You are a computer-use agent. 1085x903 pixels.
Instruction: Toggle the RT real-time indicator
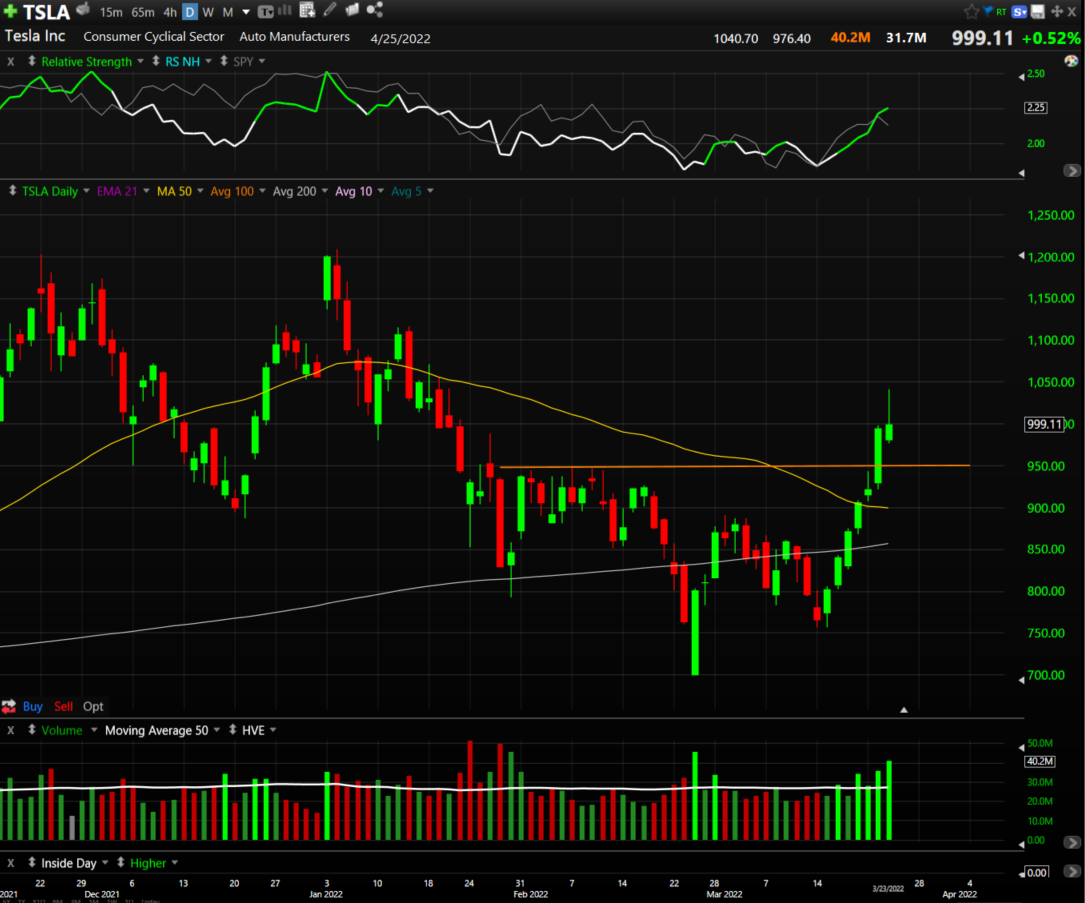pyautogui.click(x=1001, y=12)
